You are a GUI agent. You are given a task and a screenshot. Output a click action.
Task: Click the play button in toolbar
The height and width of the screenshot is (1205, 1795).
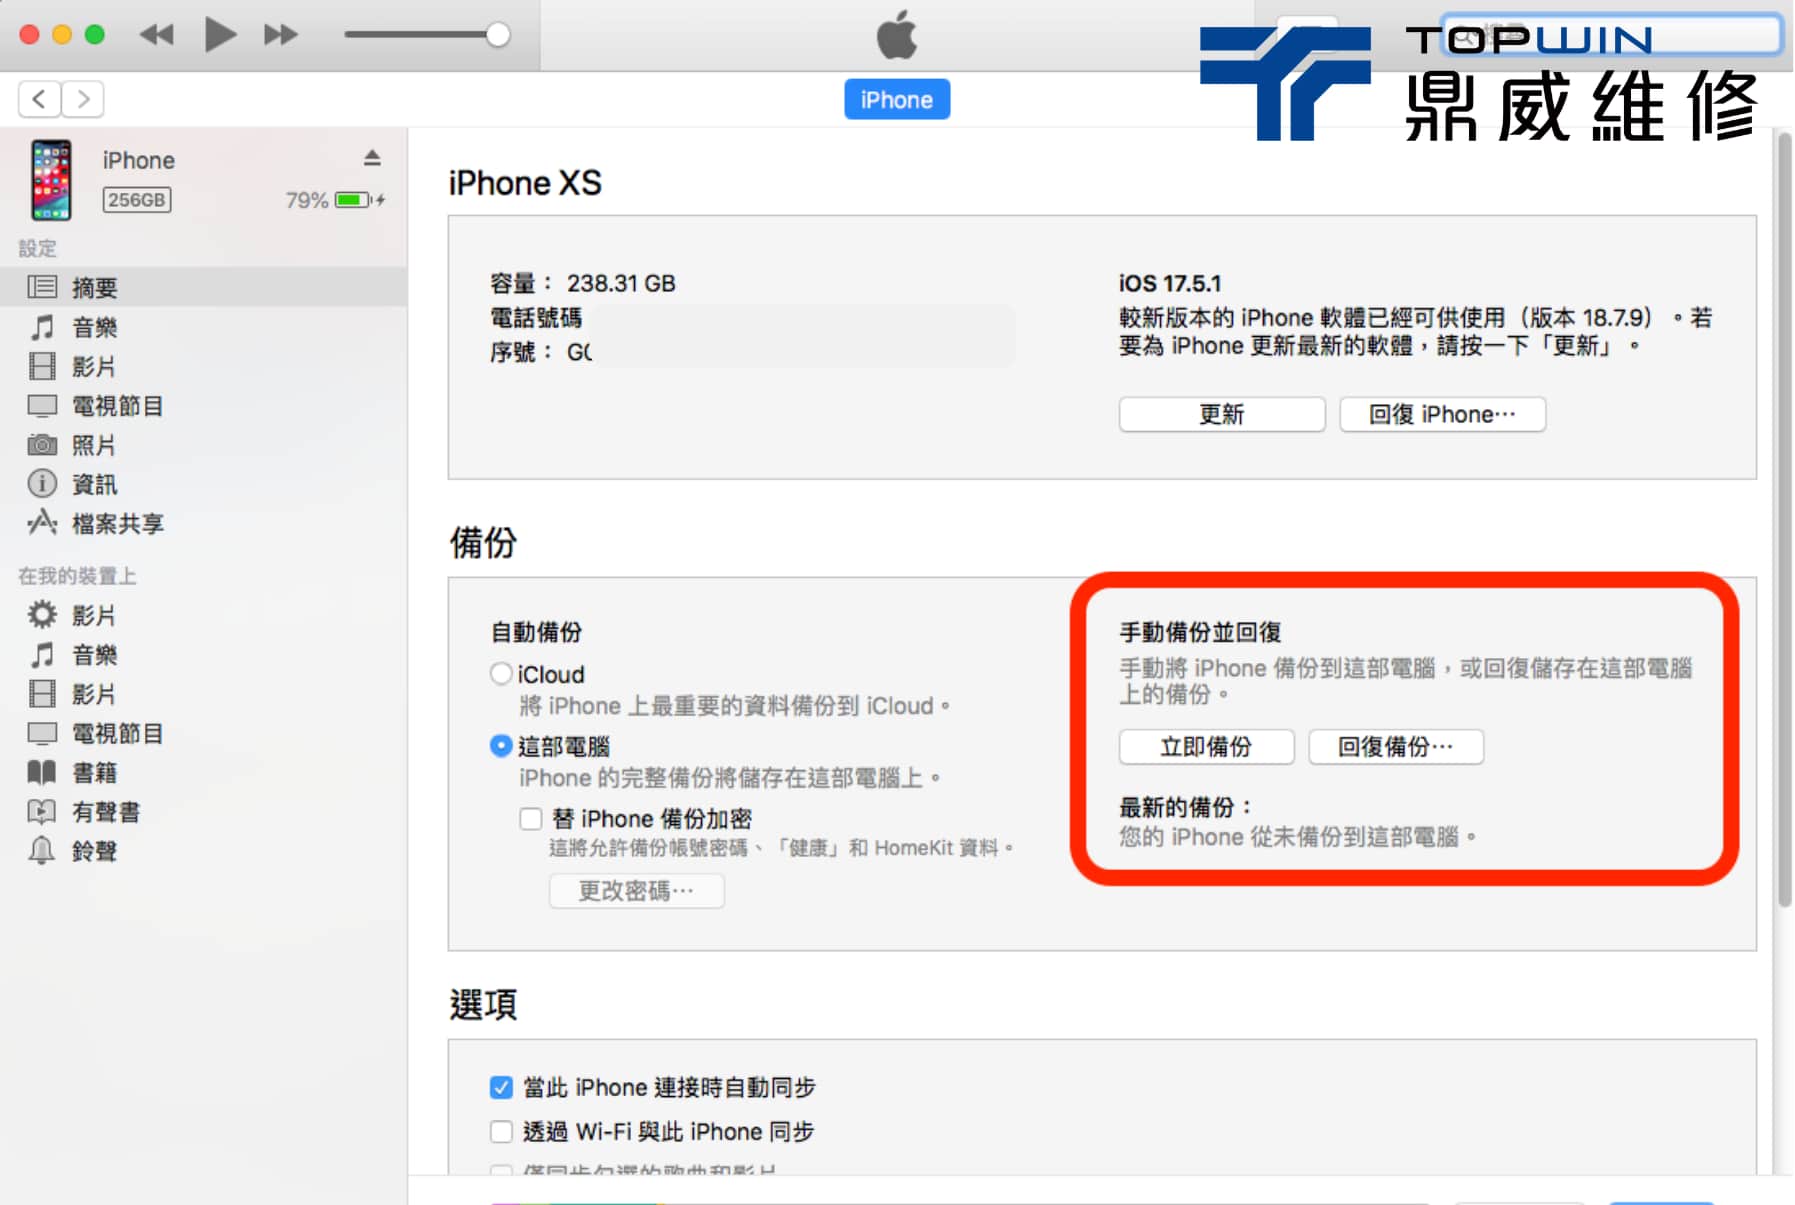point(219,35)
